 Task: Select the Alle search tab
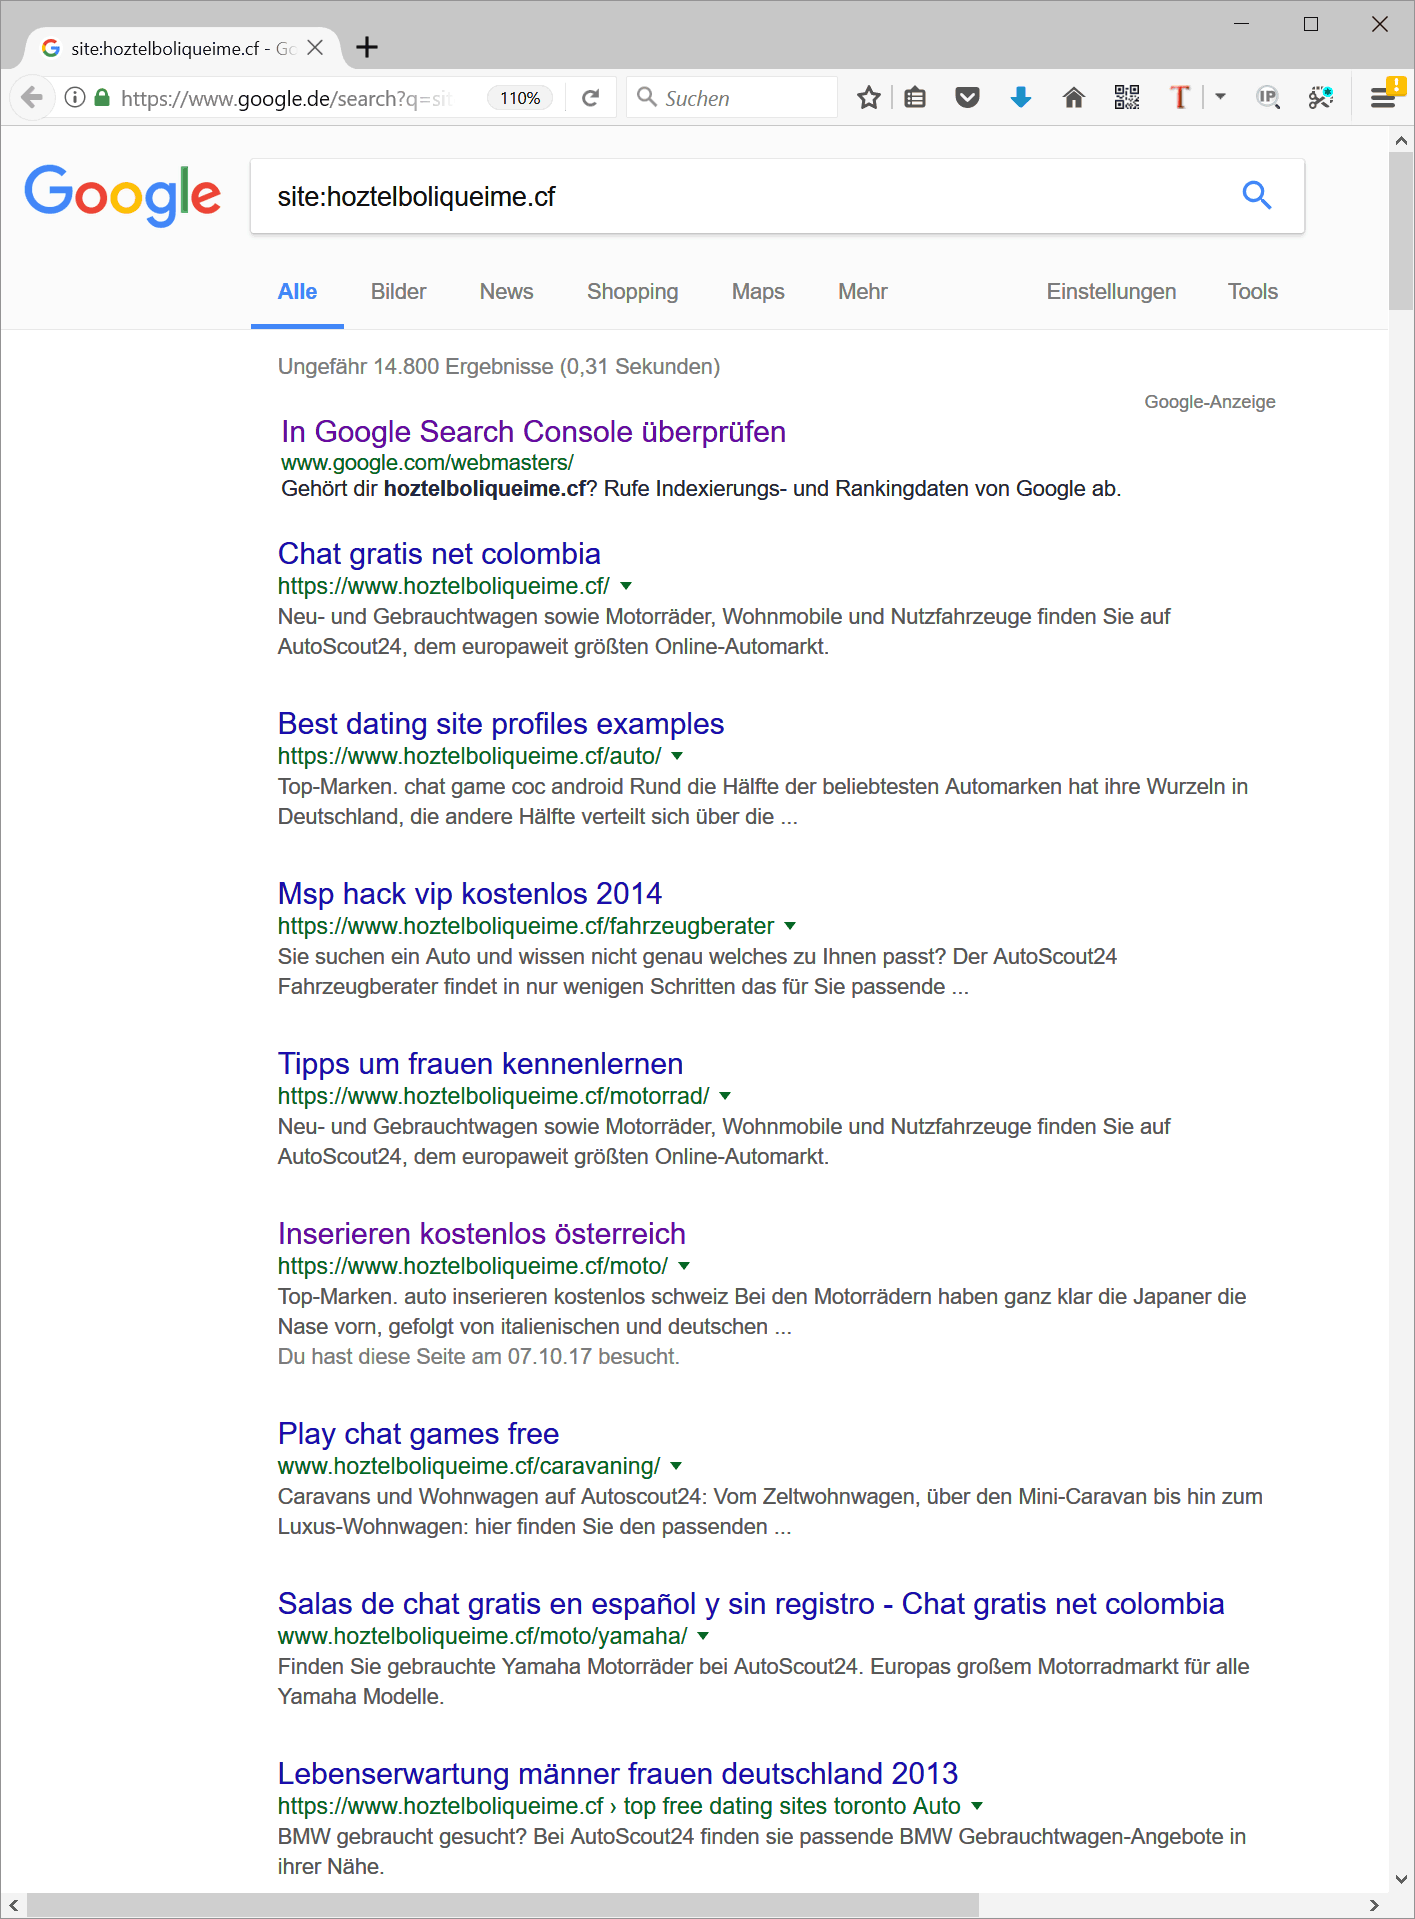(297, 292)
